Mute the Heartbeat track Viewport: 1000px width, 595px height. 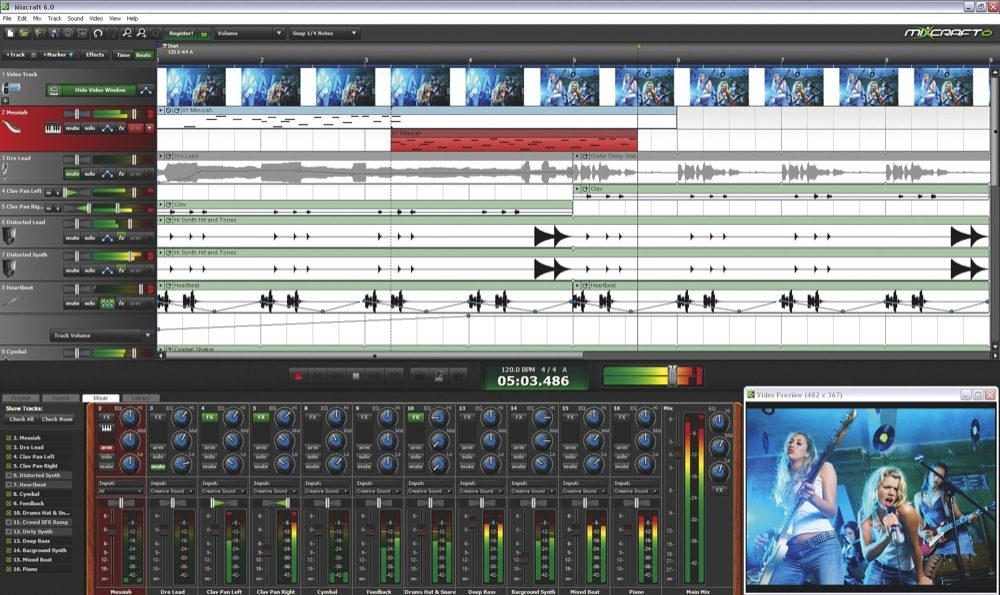click(73, 304)
